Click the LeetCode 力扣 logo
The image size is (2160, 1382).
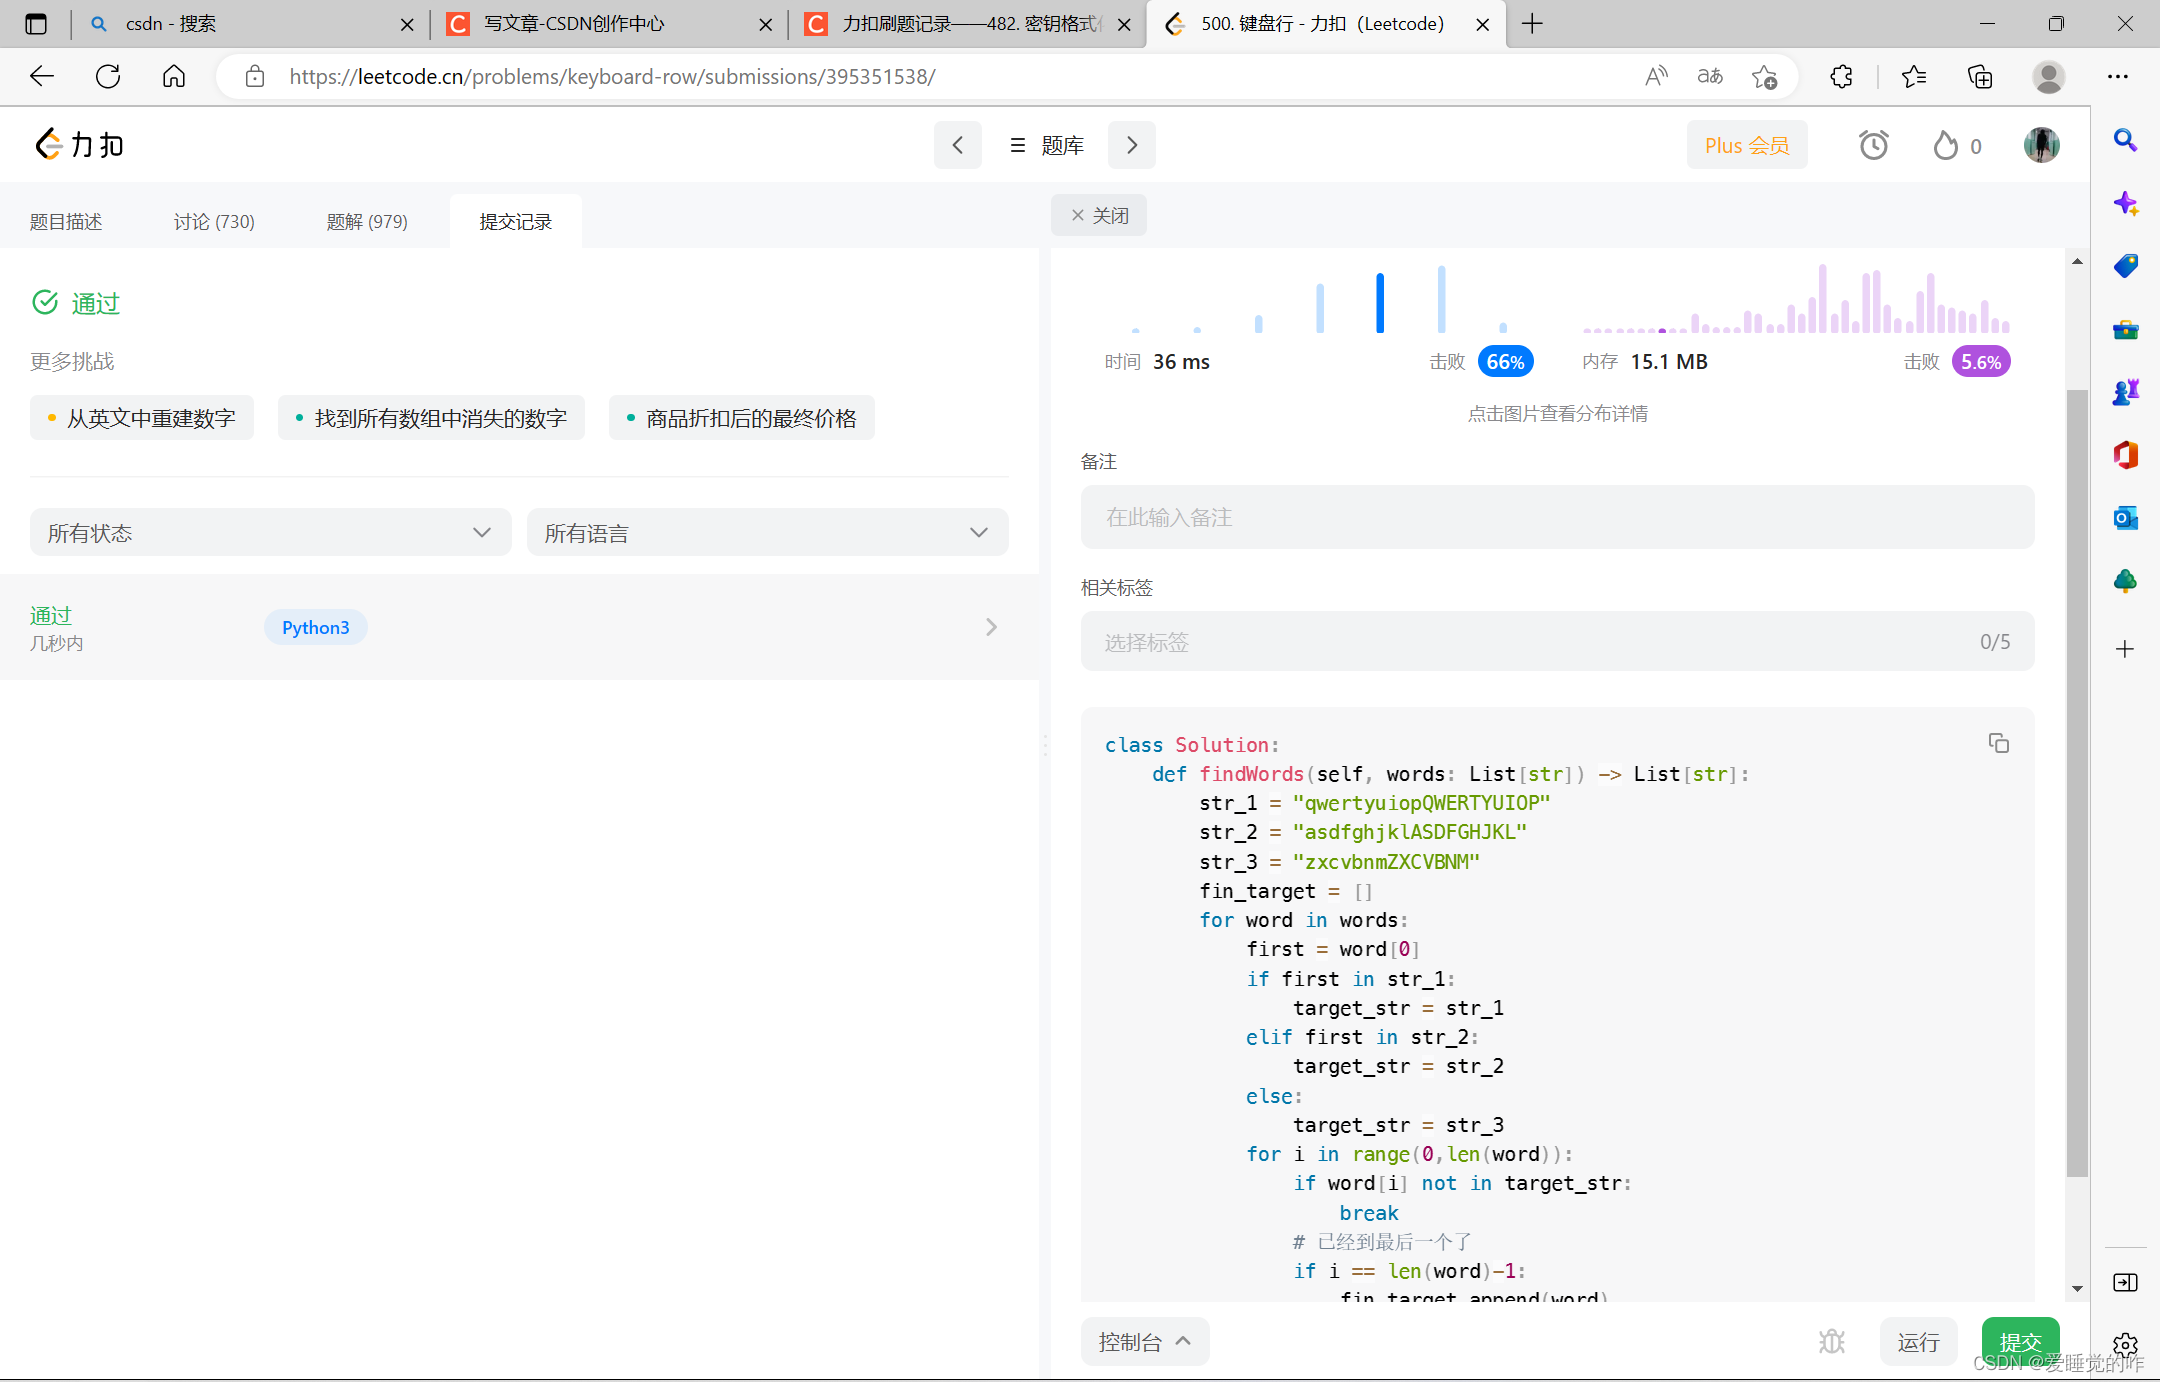[80, 146]
